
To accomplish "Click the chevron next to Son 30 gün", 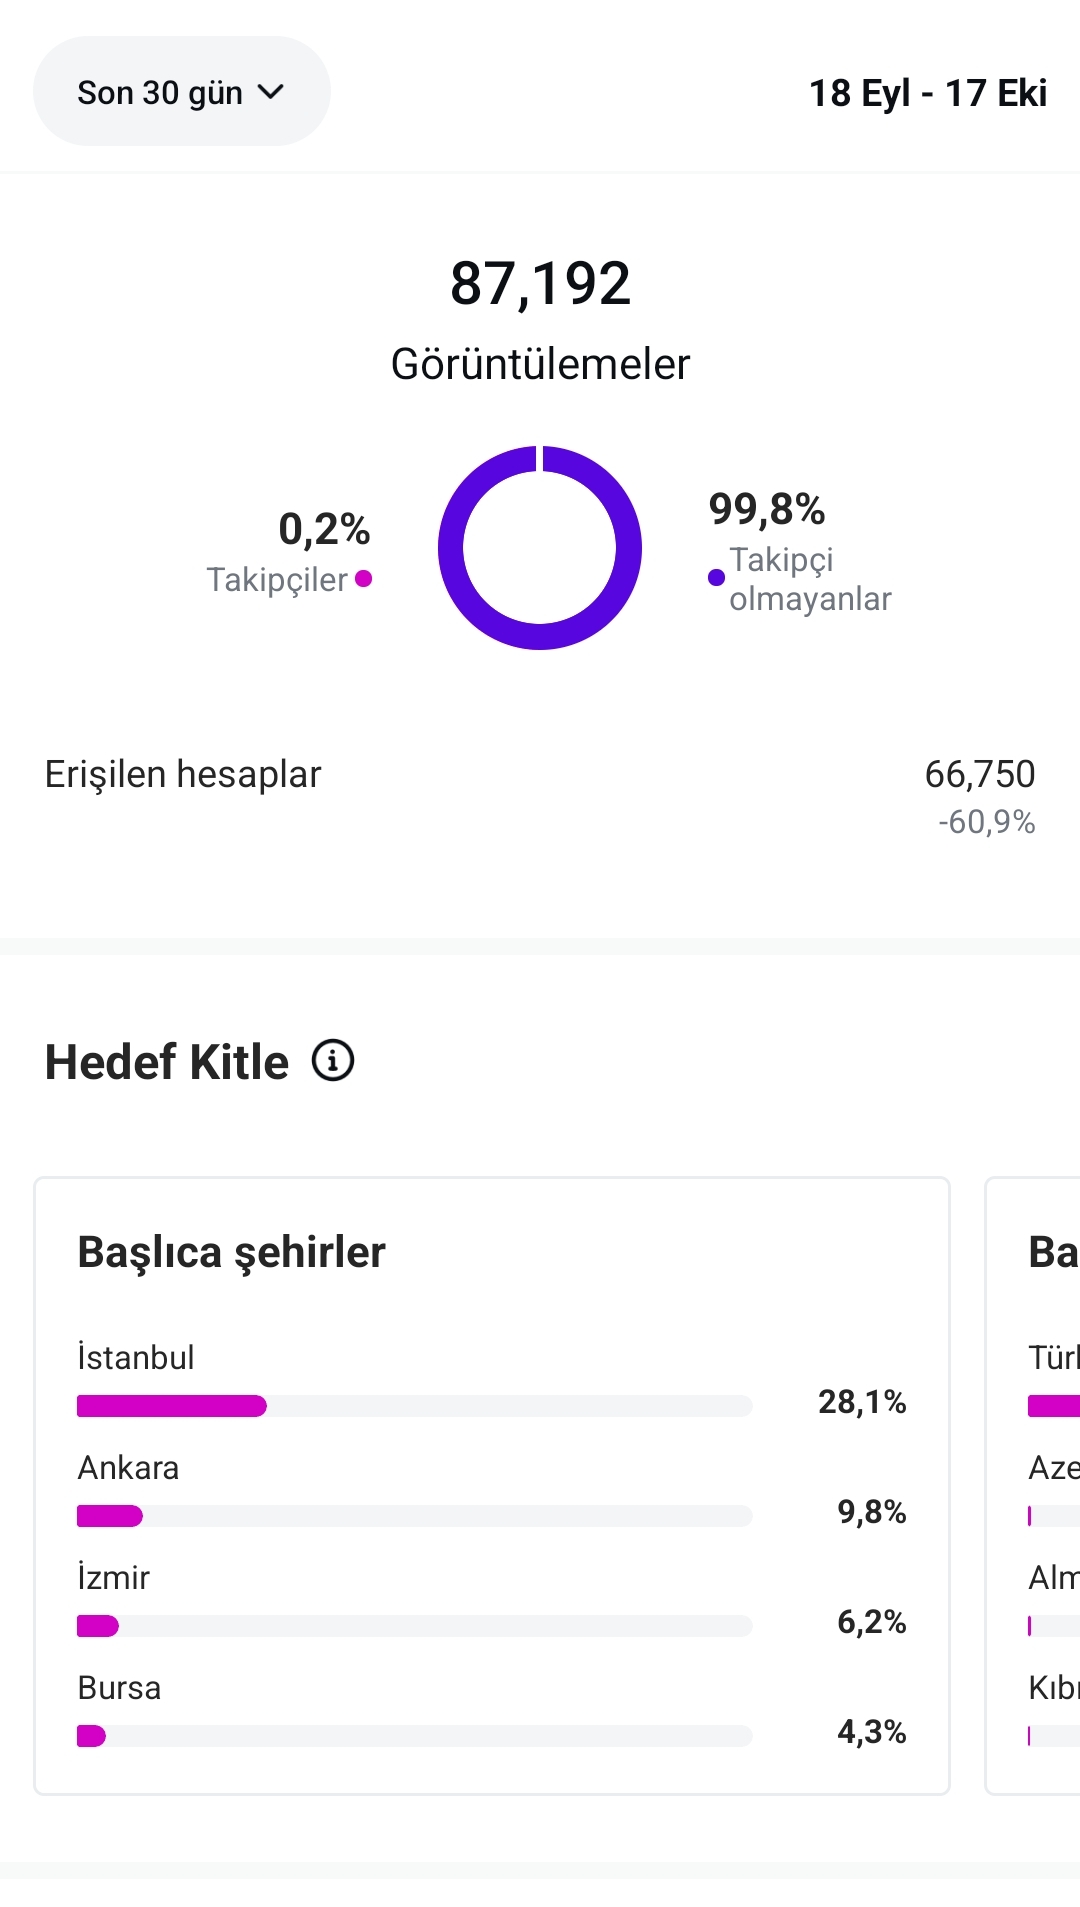I will [x=271, y=92].
